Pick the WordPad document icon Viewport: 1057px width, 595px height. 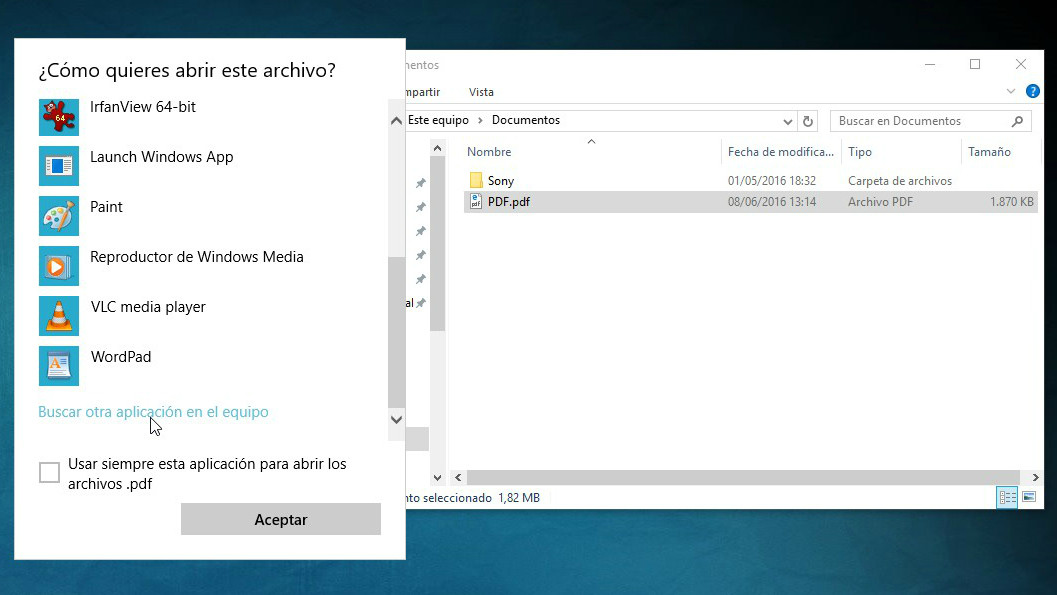click(59, 366)
